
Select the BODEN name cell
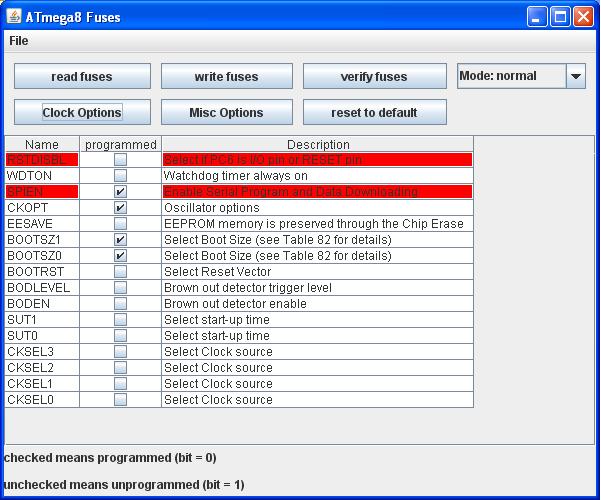coord(42,304)
